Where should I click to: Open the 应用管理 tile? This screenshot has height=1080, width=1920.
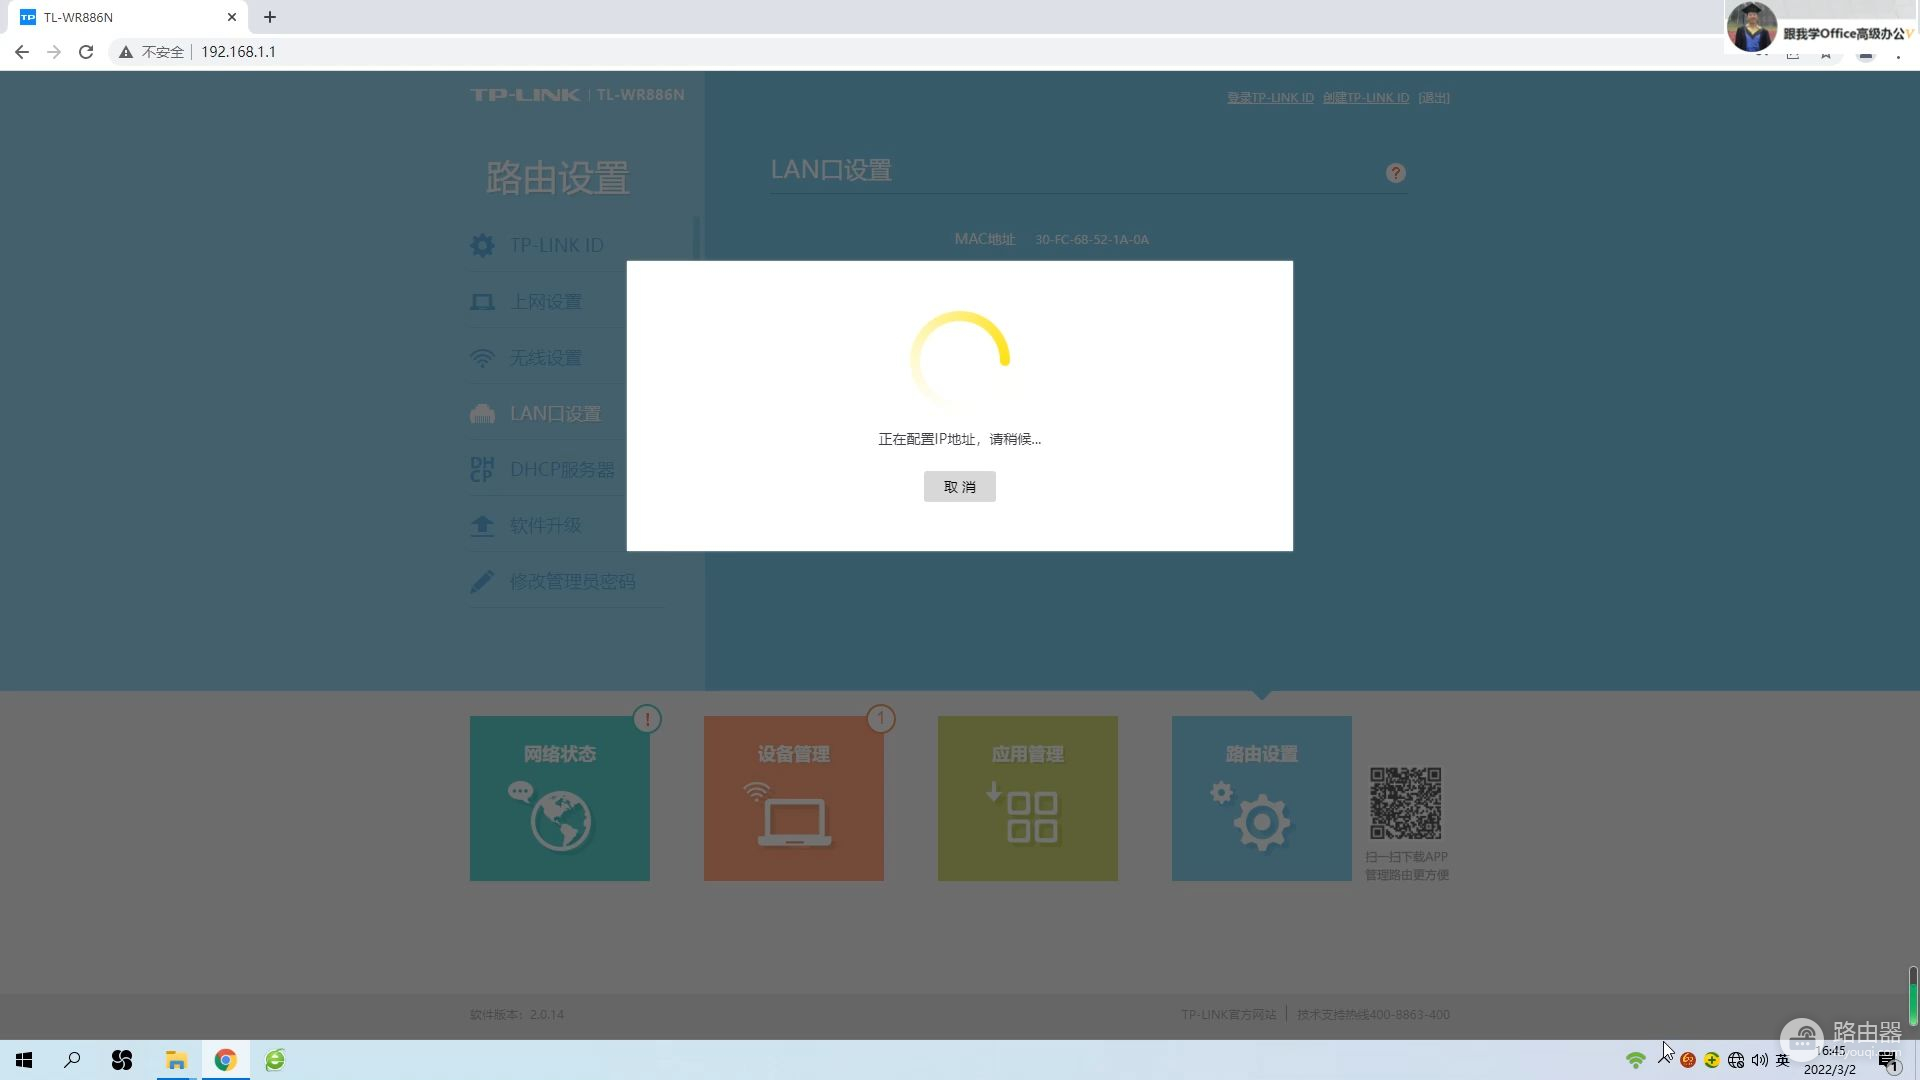tap(1027, 798)
